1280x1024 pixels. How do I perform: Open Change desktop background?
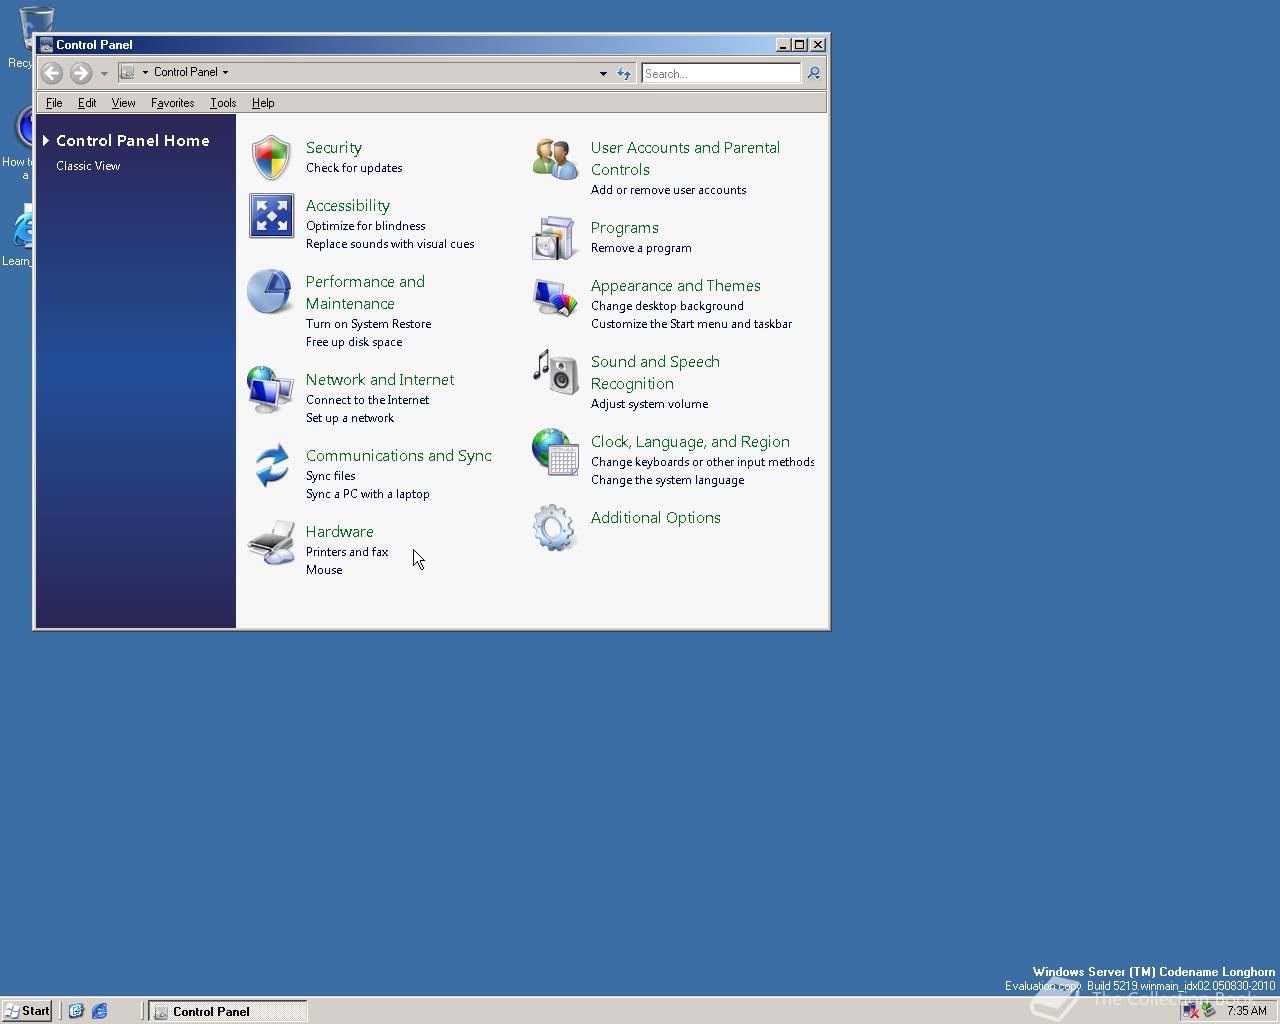[x=667, y=306]
